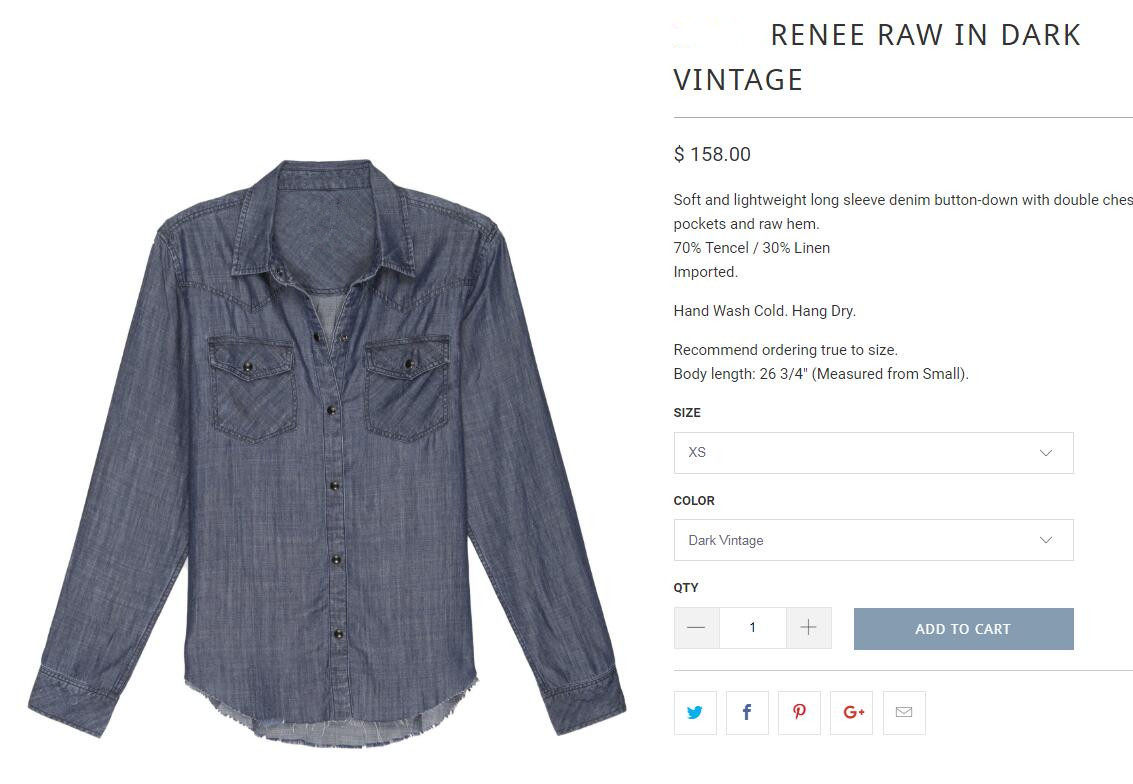This screenshot has height=784, width=1133.
Task: Click the Body length measurement text
Action: pos(821,374)
